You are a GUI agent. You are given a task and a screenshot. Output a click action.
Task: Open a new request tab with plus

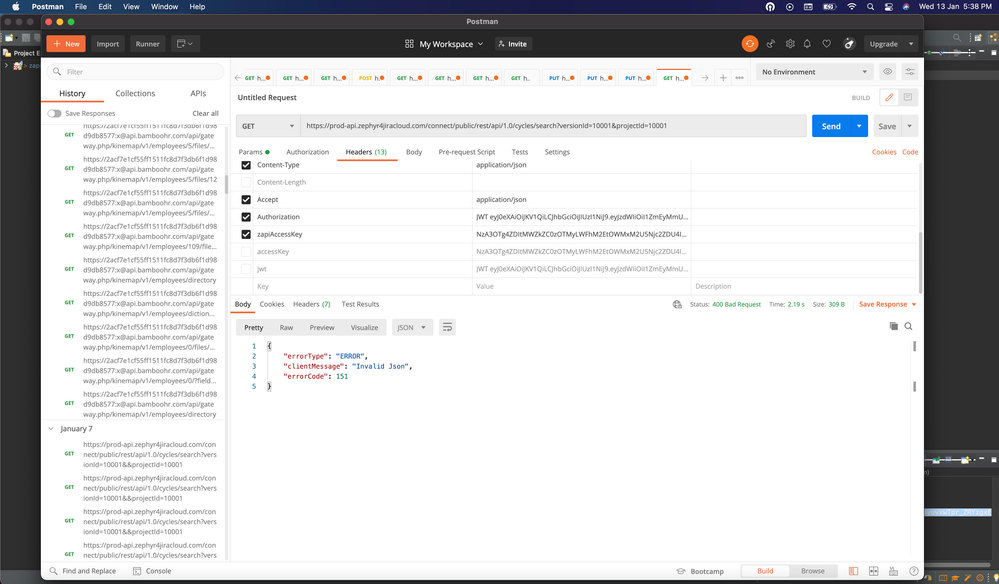click(723, 77)
